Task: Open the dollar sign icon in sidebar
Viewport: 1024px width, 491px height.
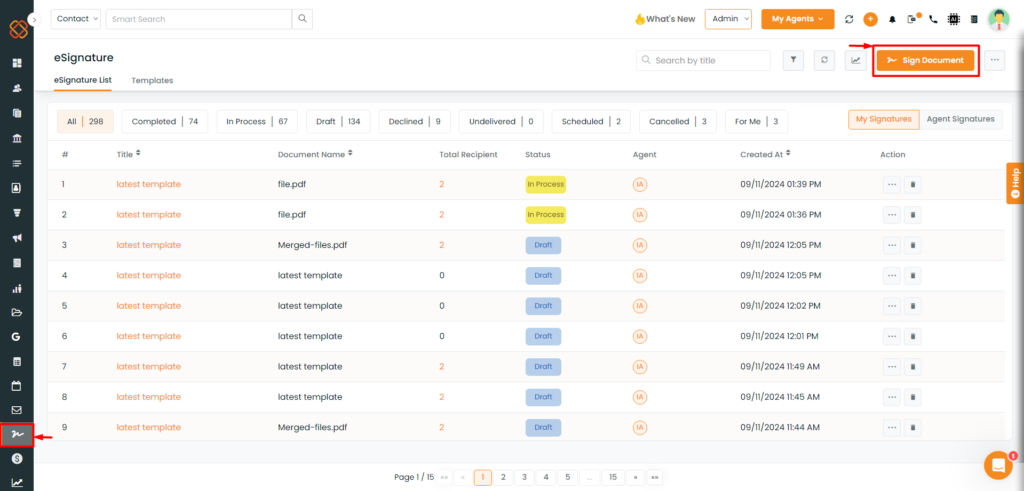Action: pos(17,459)
